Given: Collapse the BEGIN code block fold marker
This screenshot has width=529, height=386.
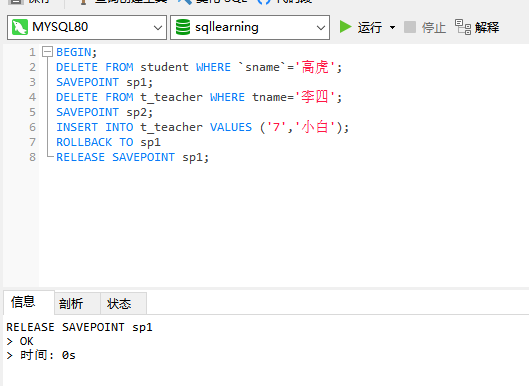Looking at the screenshot, I should 47,52.
